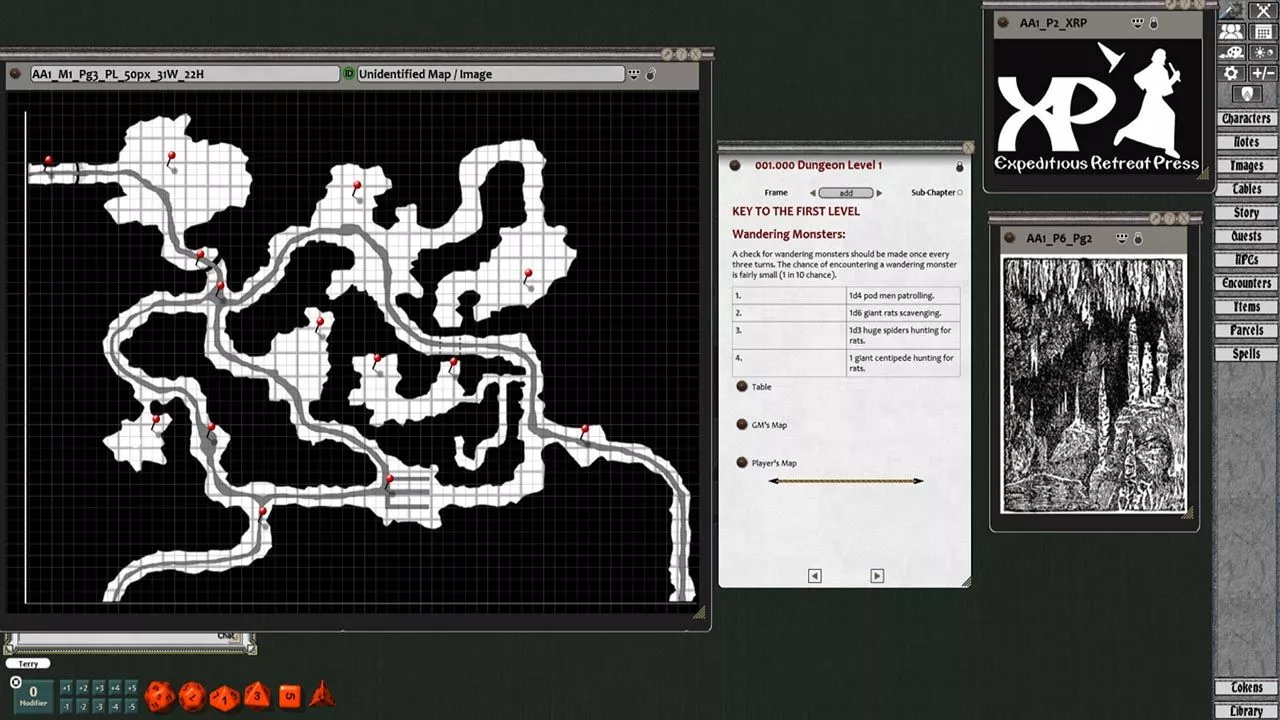The image size is (1280, 720).
Task: Open the Encounters sidebar button
Action: [x=1246, y=283]
